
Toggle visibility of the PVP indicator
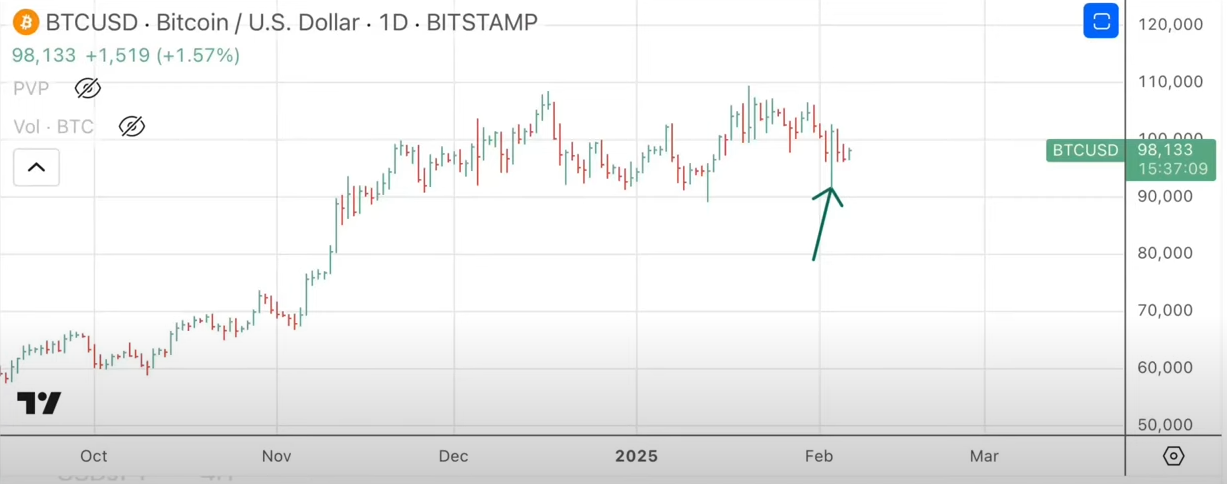pos(88,89)
